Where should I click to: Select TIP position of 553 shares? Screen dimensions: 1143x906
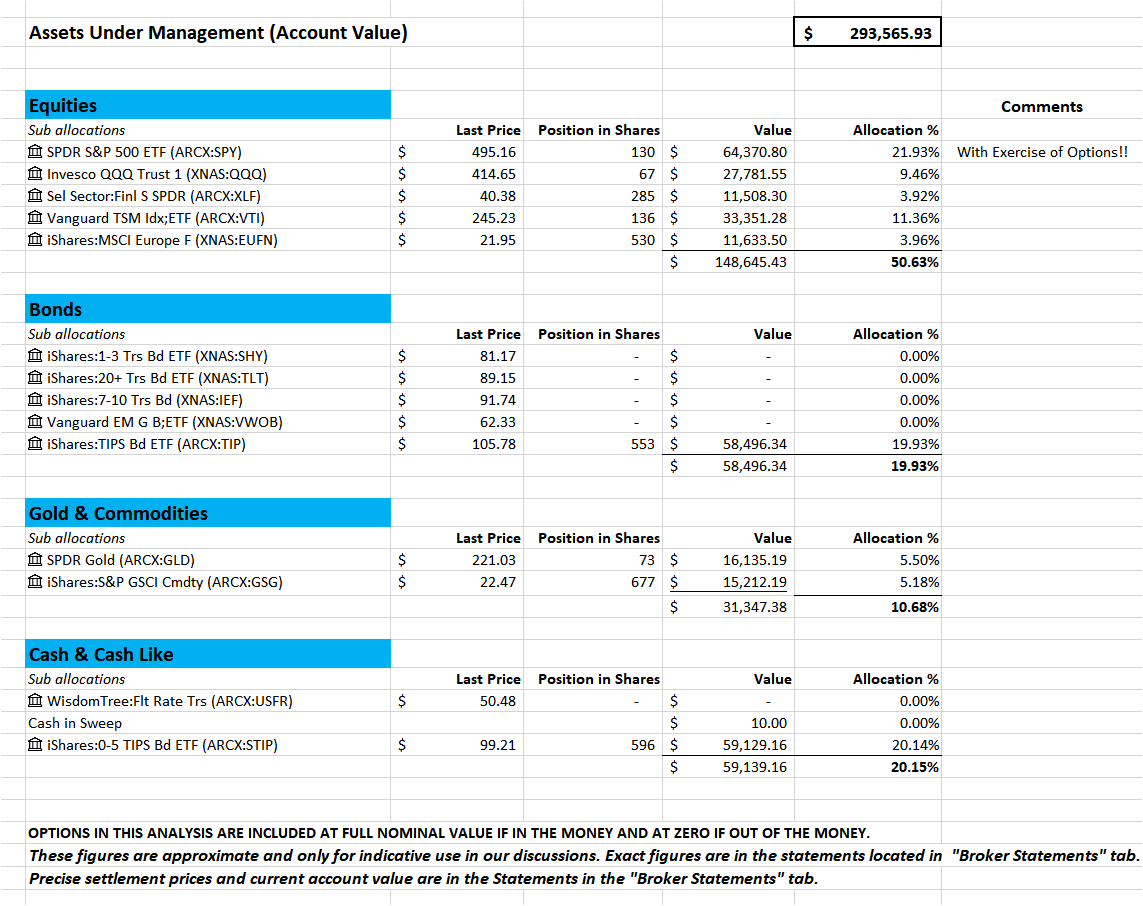tap(643, 444)
